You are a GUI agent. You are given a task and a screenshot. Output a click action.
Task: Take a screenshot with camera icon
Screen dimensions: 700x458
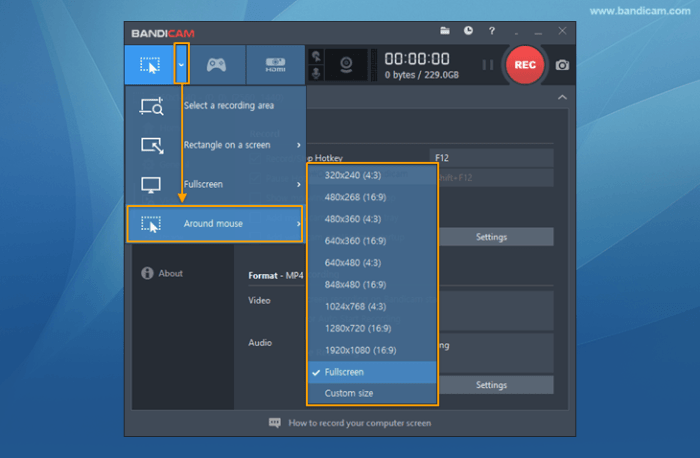562,65
